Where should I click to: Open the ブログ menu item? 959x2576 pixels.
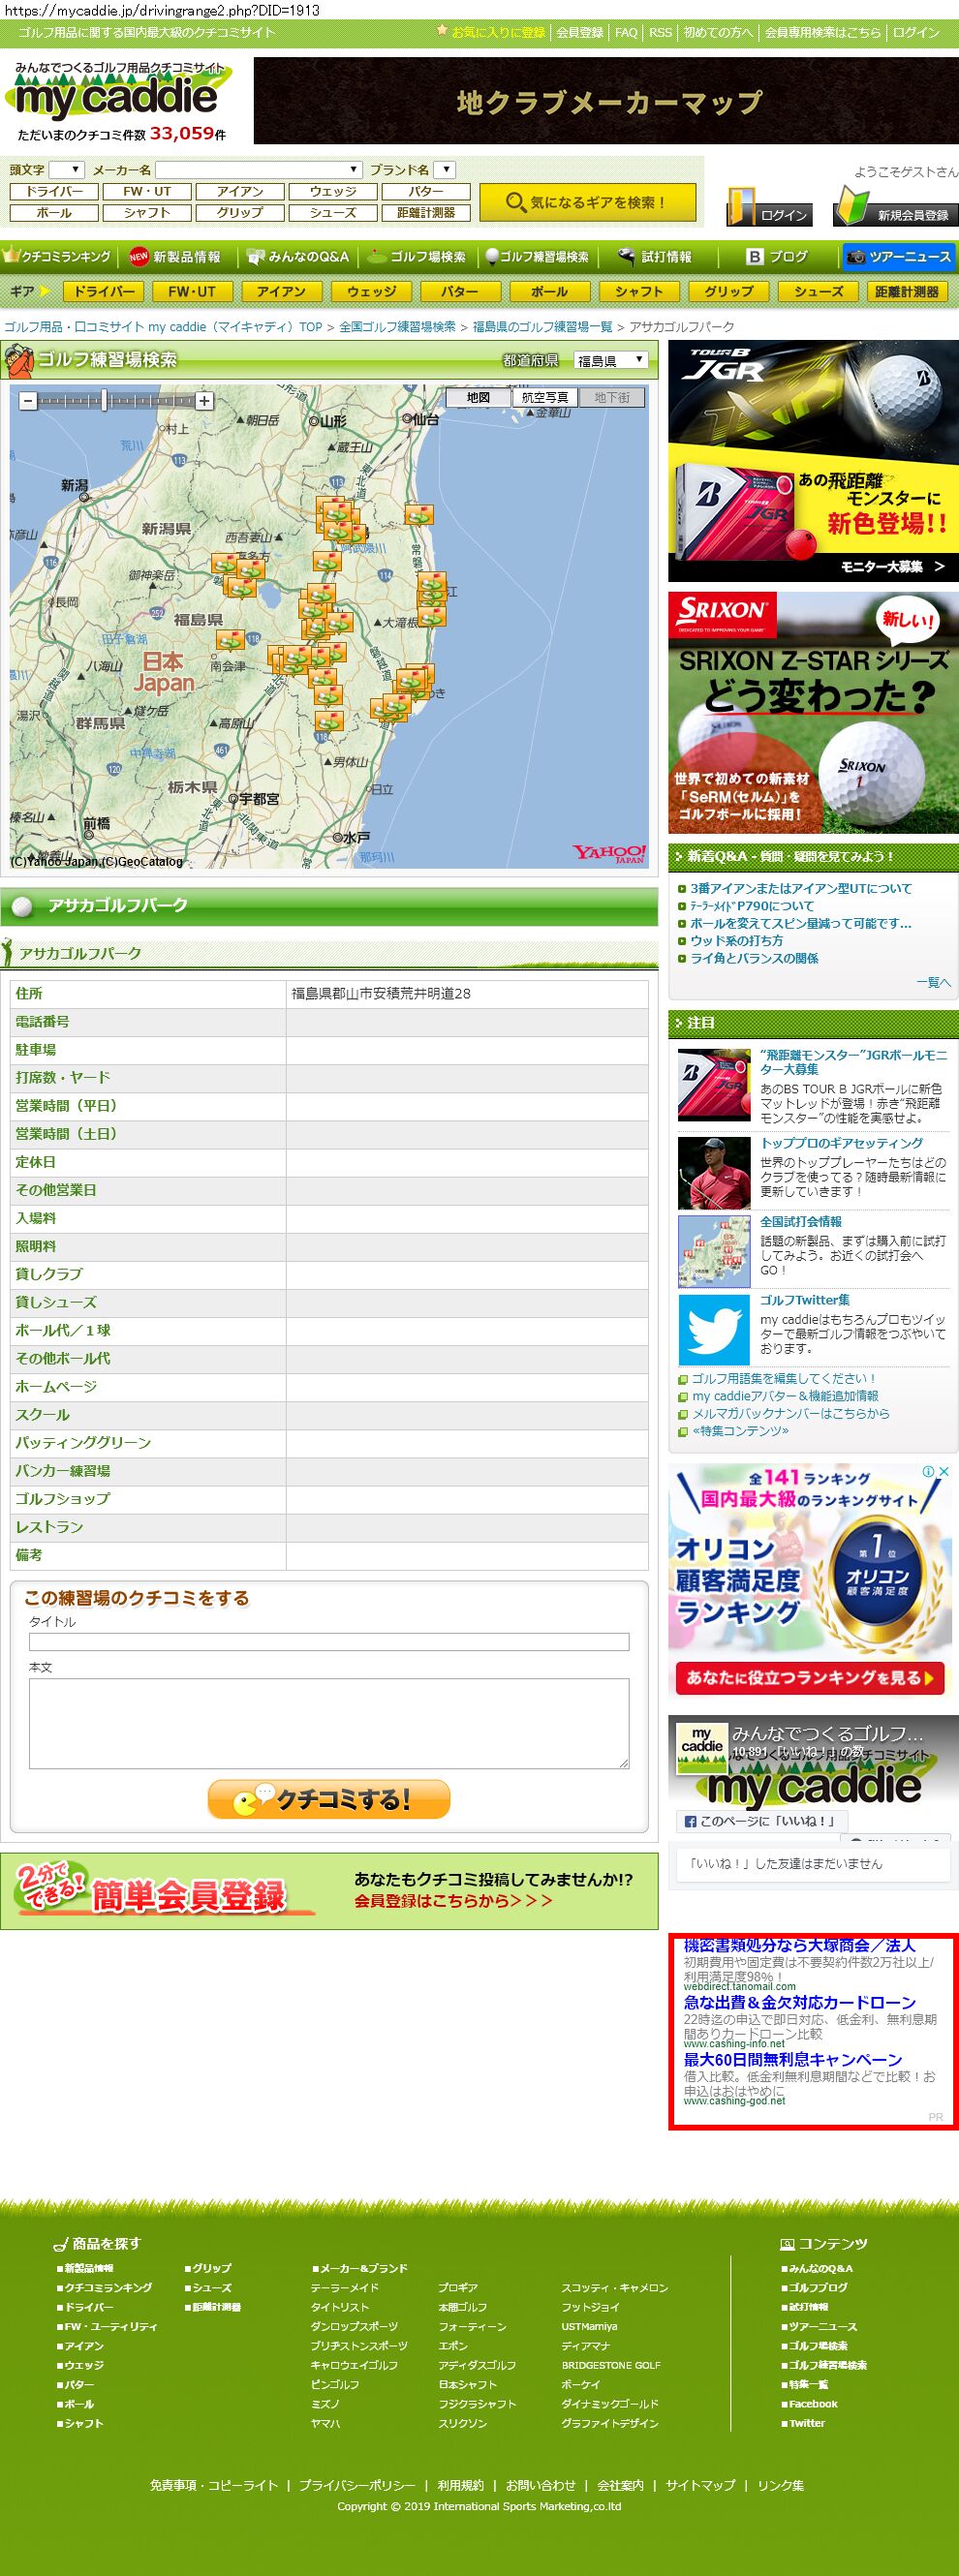coord(777,257)
